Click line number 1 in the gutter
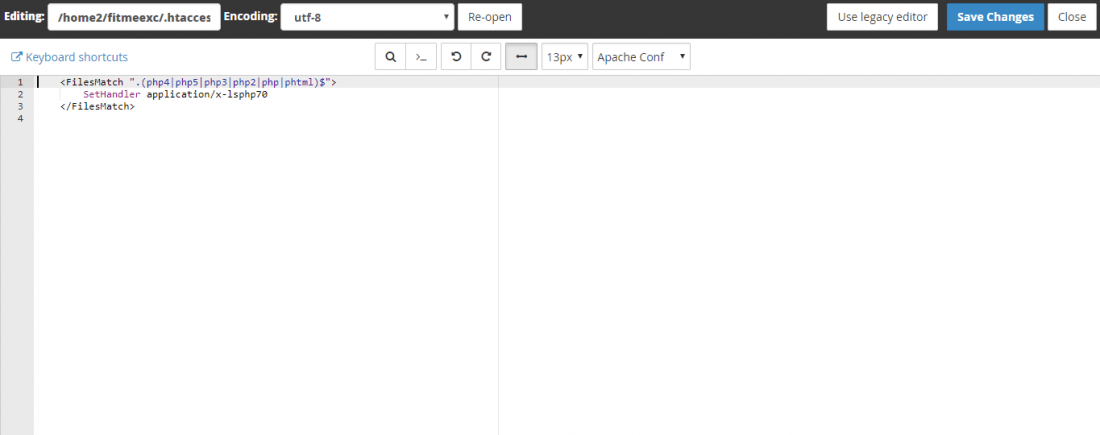Viewport: 1100px width, 435px height. tap(20, 82)
